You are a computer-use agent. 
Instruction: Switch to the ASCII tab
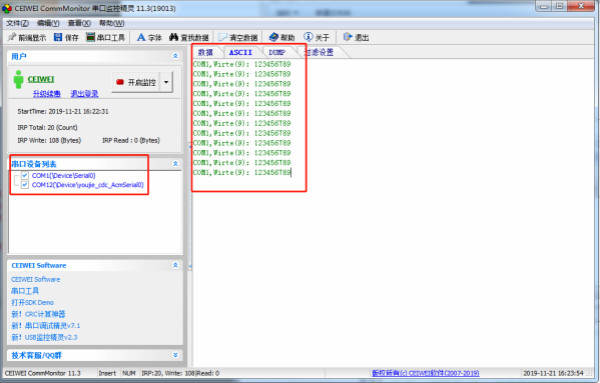tap(240, 52)
